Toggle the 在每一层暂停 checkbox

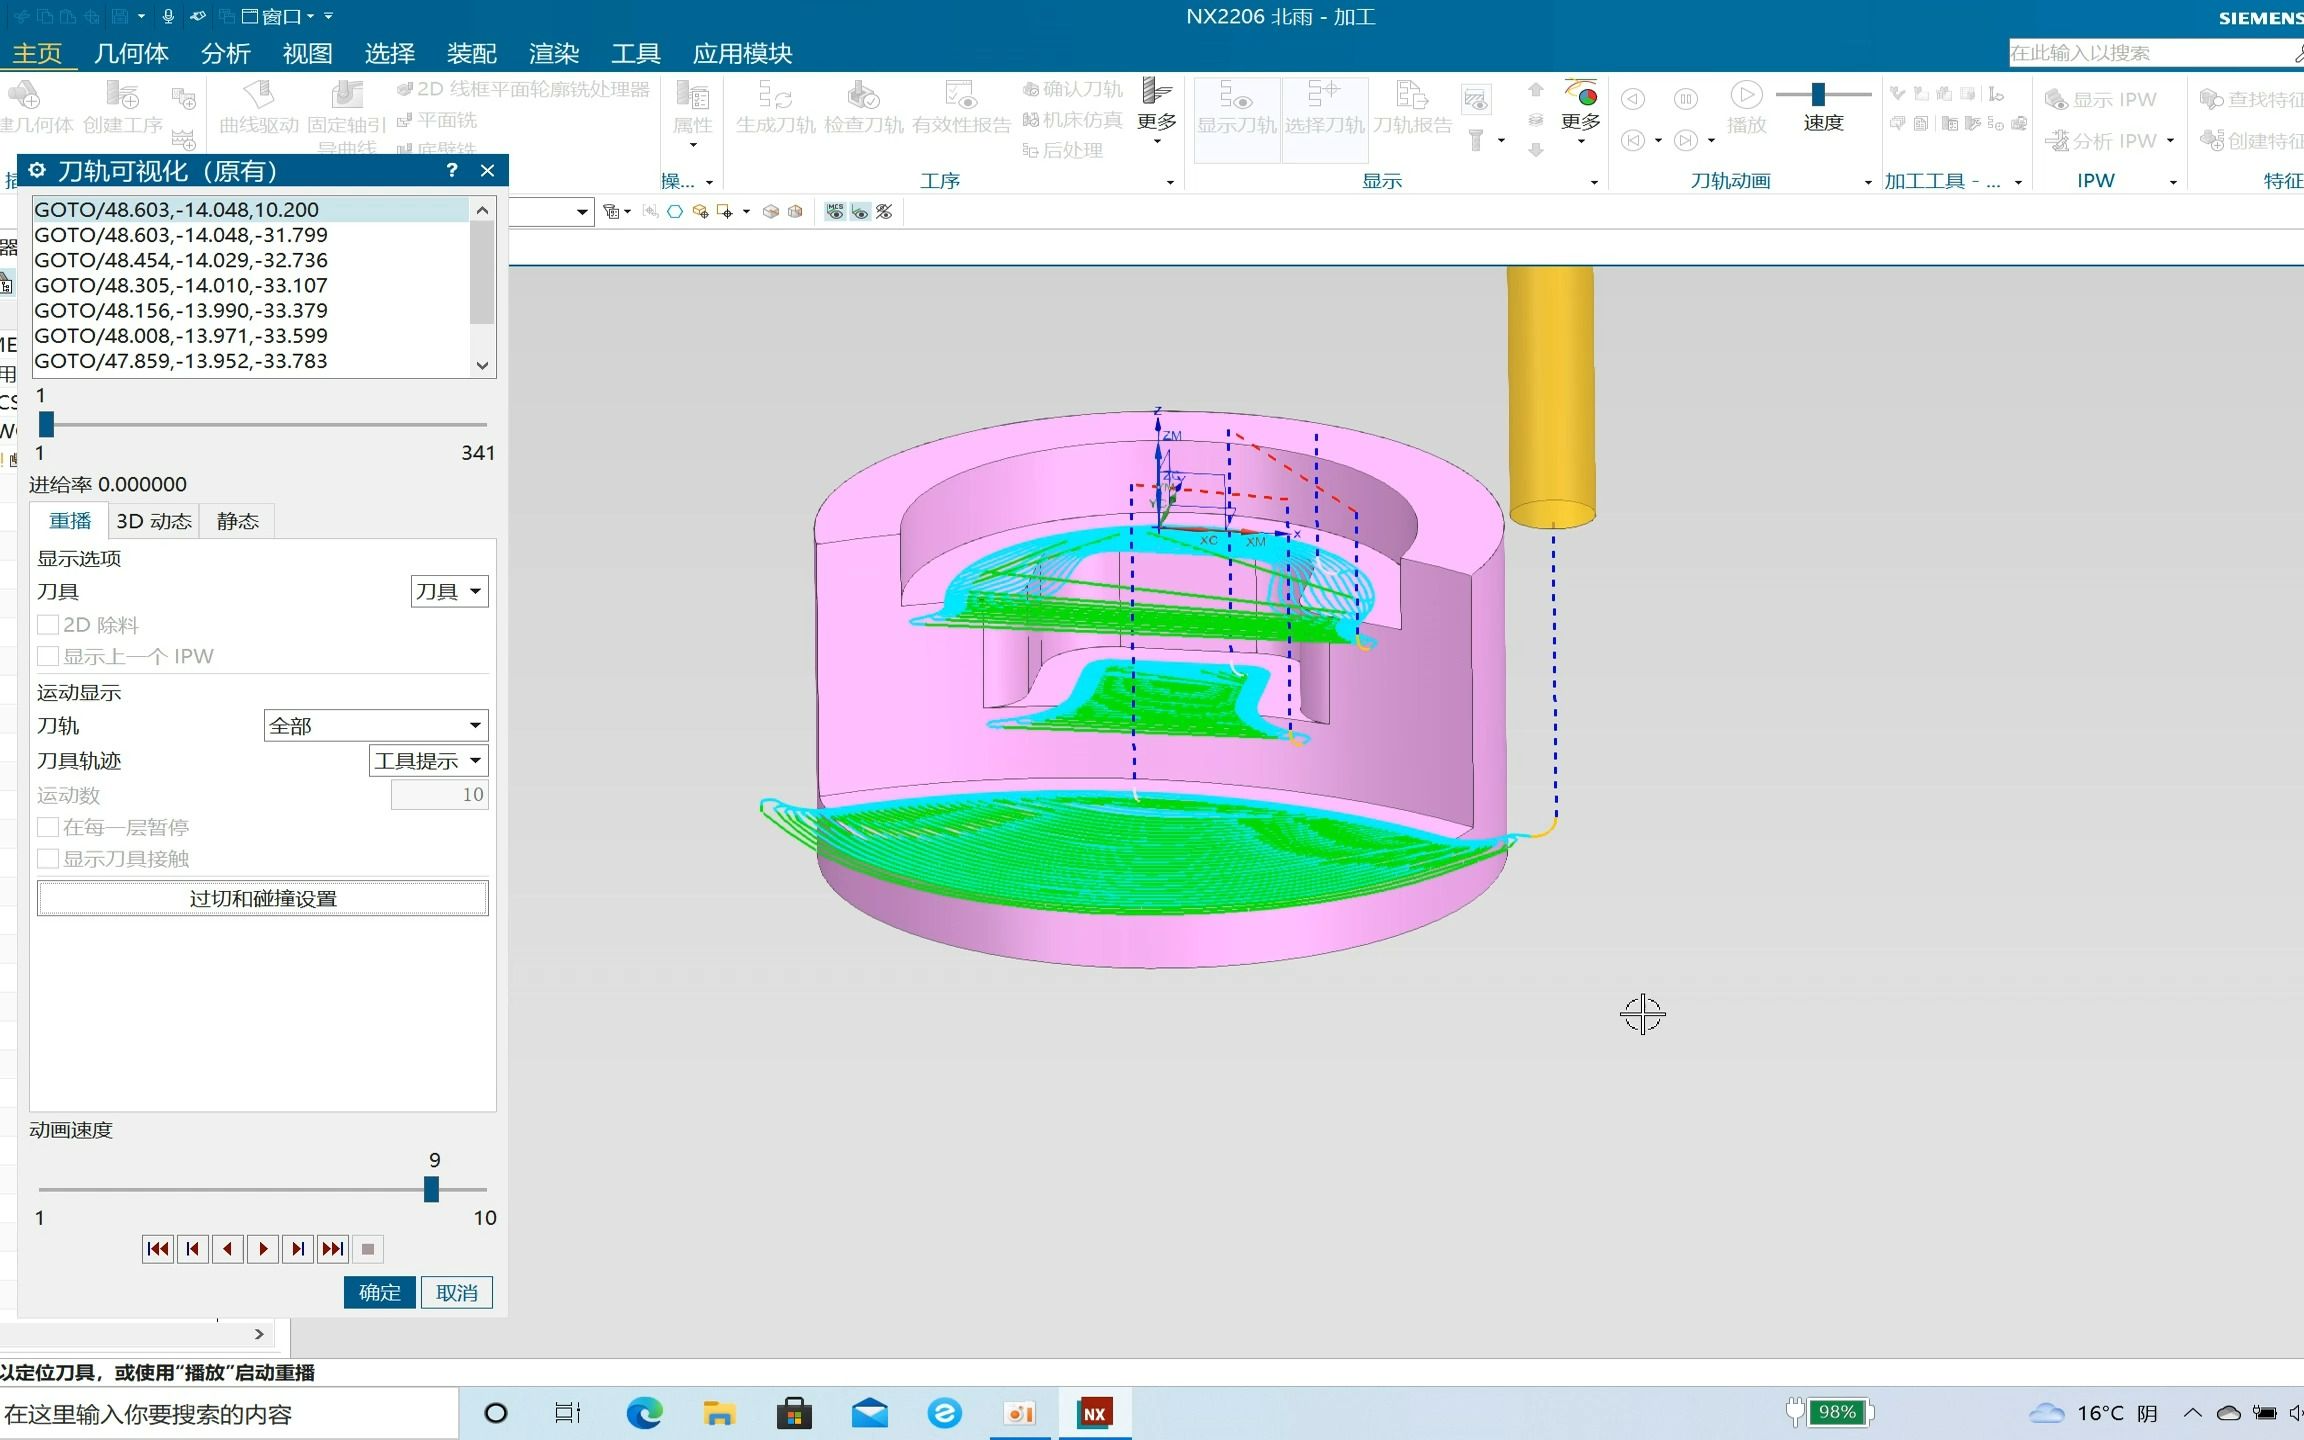coord(46,826)
